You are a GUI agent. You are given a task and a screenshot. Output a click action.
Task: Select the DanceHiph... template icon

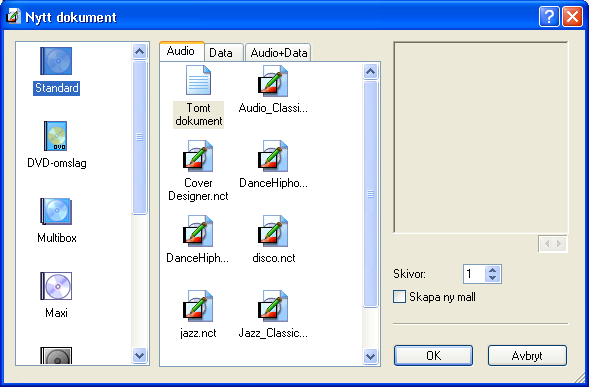[198, 231]
